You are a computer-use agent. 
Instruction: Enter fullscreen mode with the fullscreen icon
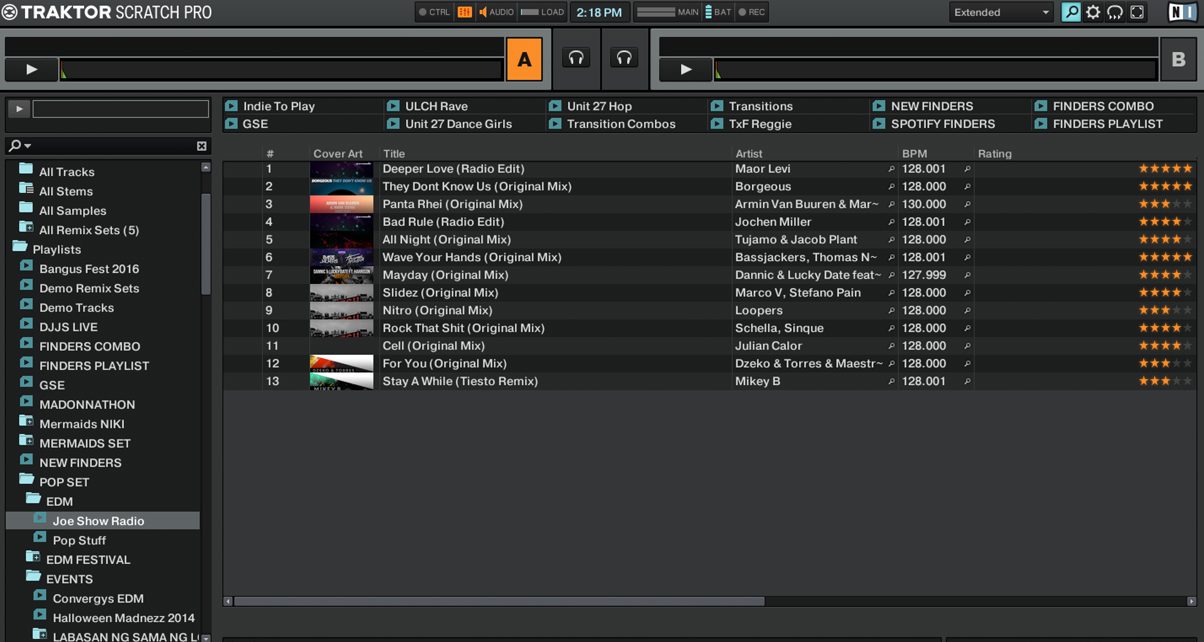[x=1134, y=12]
